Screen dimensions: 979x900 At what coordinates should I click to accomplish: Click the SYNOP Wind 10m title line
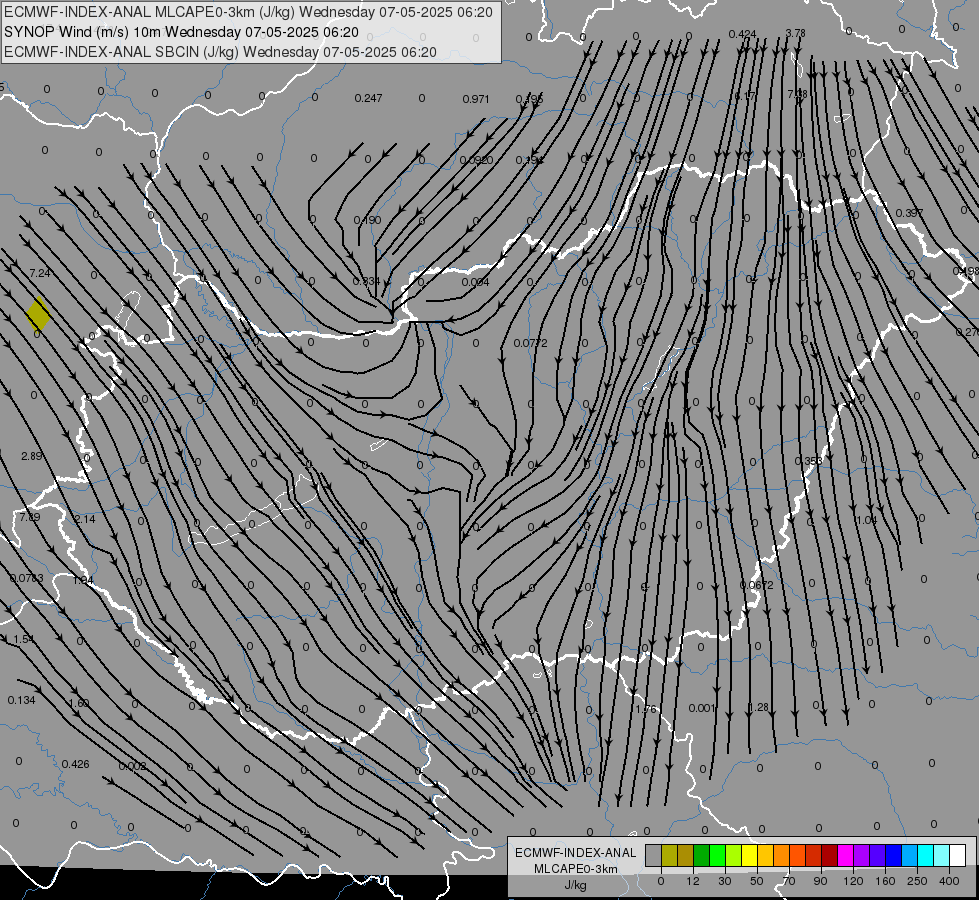[181, 32]
